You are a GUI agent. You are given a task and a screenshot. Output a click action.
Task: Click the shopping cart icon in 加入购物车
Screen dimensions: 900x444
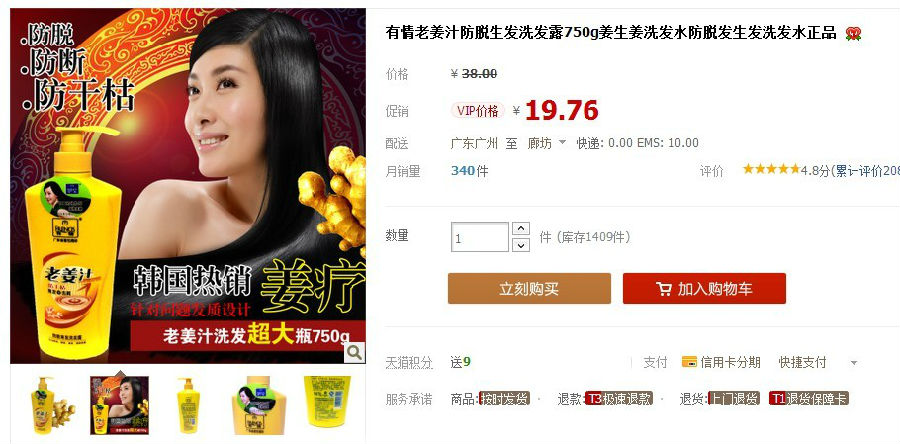coord(664,289)
